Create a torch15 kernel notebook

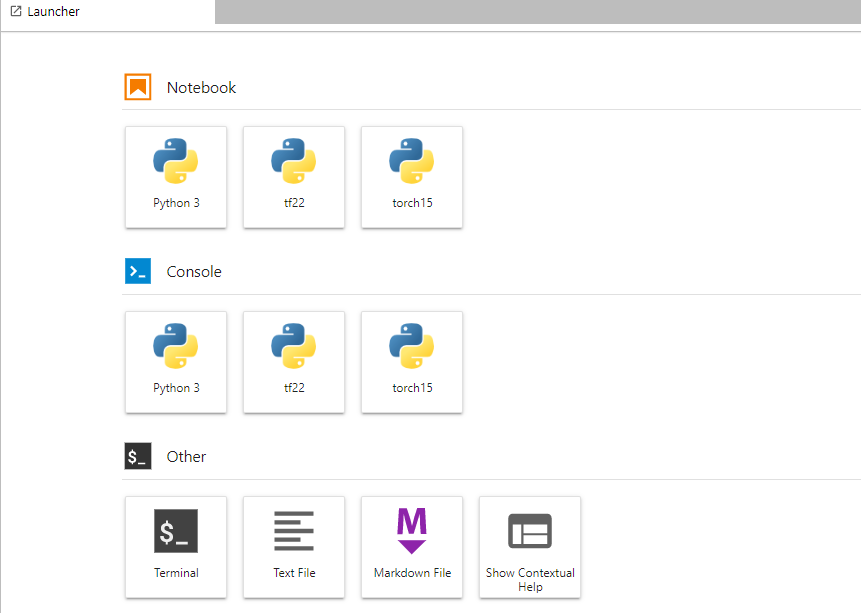[x=412, y=177]
